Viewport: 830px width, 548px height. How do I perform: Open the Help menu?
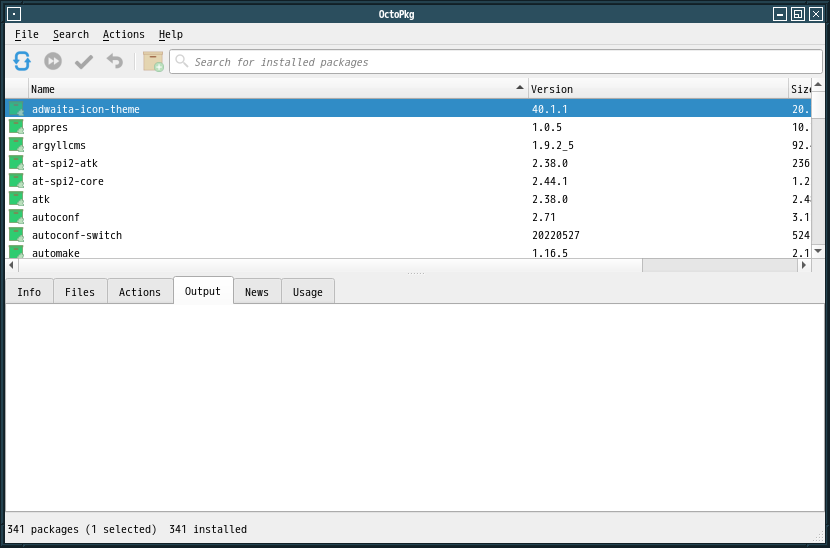170,34
